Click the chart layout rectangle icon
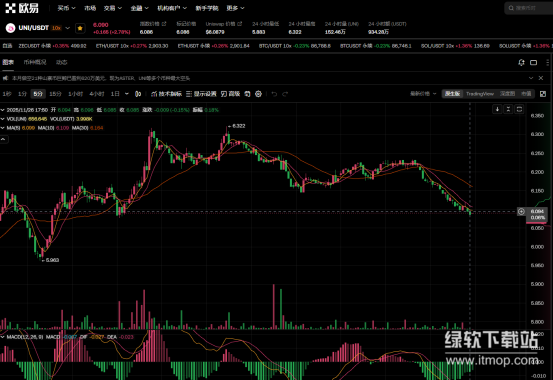 [534, 62]
